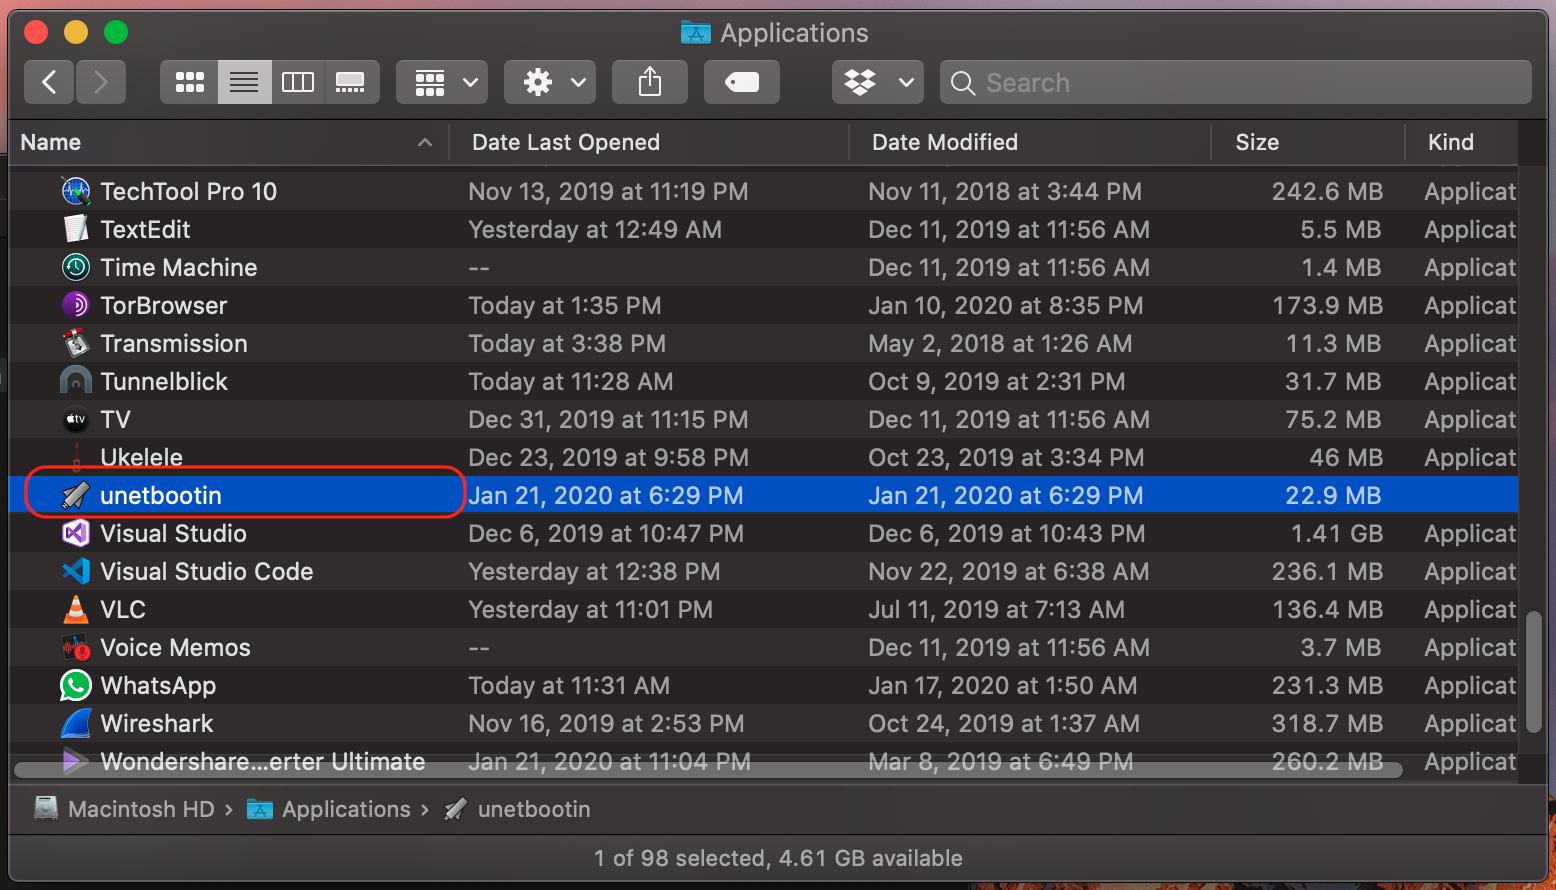Click the unetbootin app icon
The height and width of the screenshot is (890, 1556).
(76, 495)
